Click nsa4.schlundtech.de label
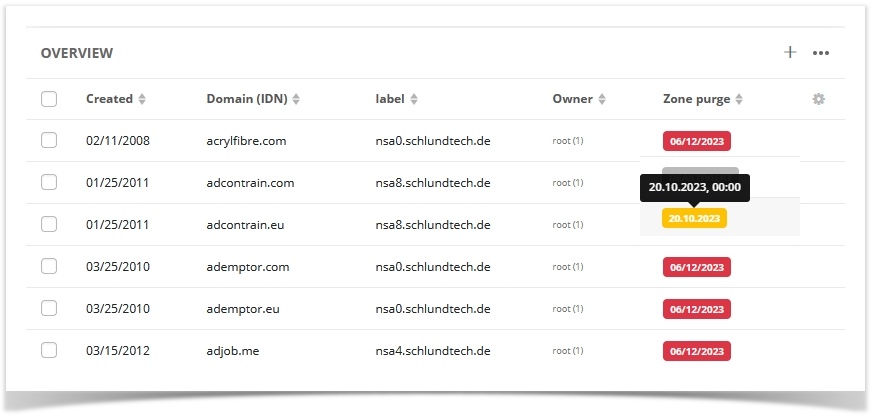 coord(433,351)
